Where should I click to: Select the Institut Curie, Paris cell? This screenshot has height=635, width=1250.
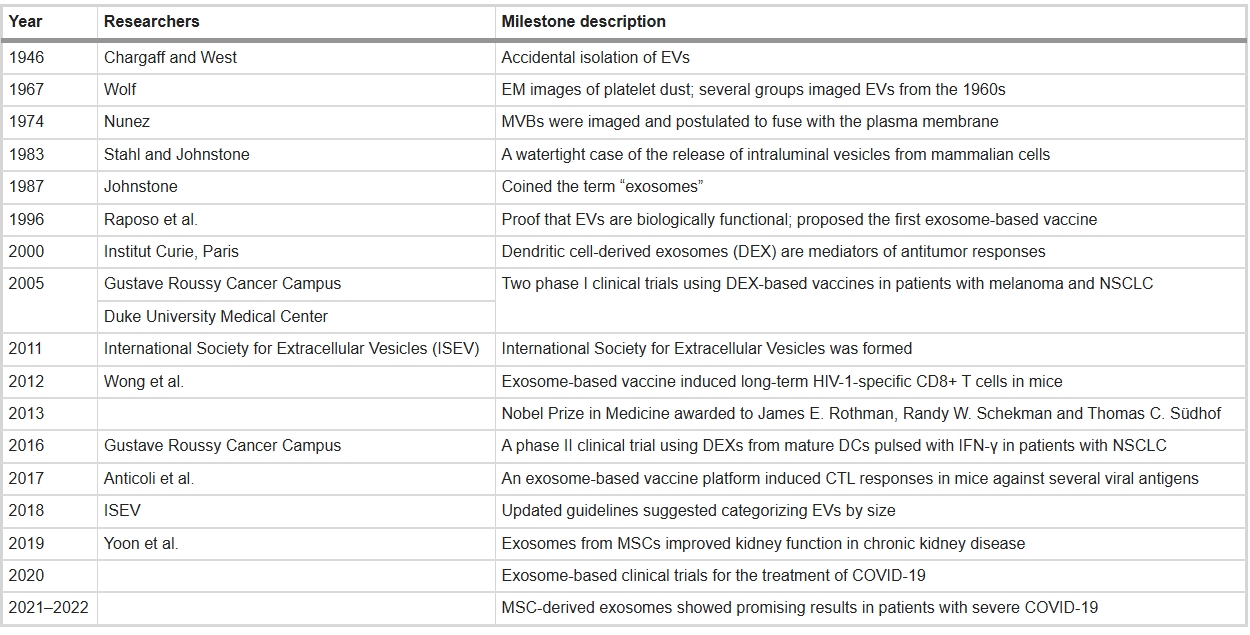tap(172, 251)
